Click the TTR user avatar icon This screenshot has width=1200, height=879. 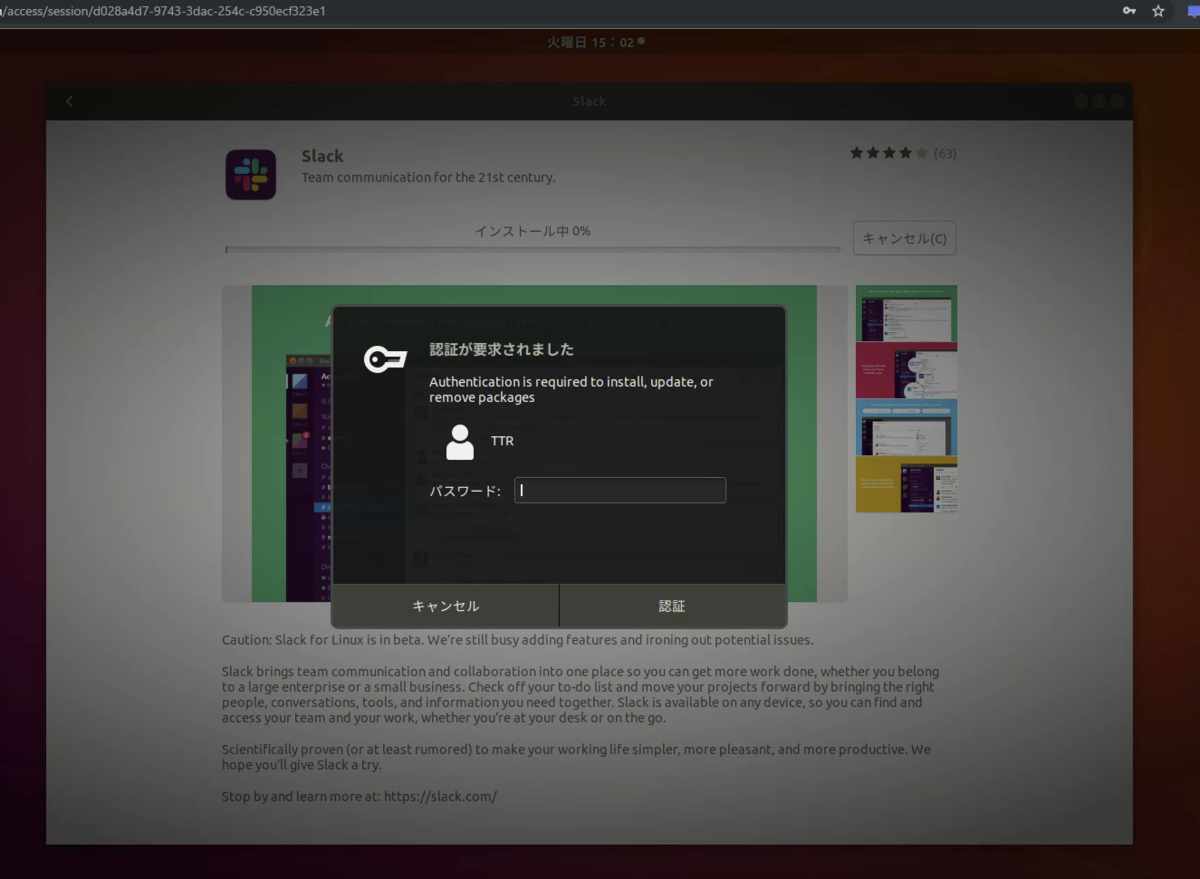click(x=459, y=440)
